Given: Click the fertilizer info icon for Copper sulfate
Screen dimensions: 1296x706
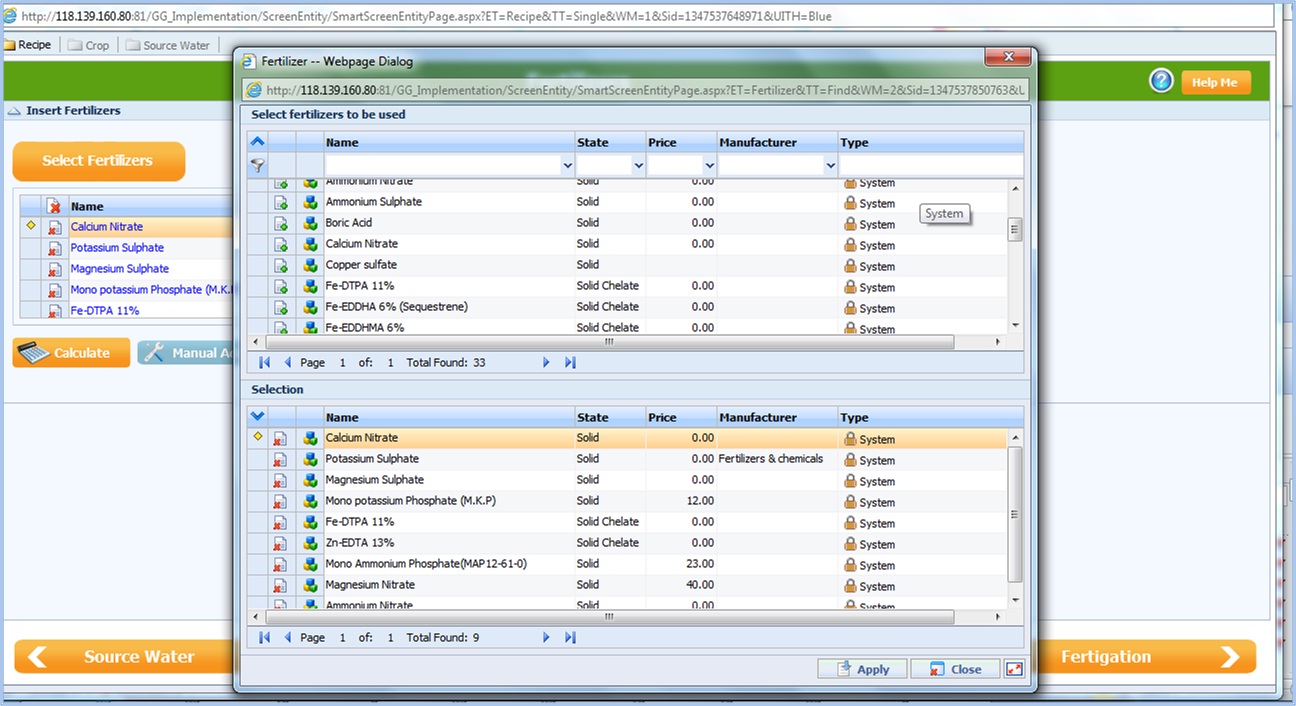Looking at the screenshot, I should click(310, 265).
